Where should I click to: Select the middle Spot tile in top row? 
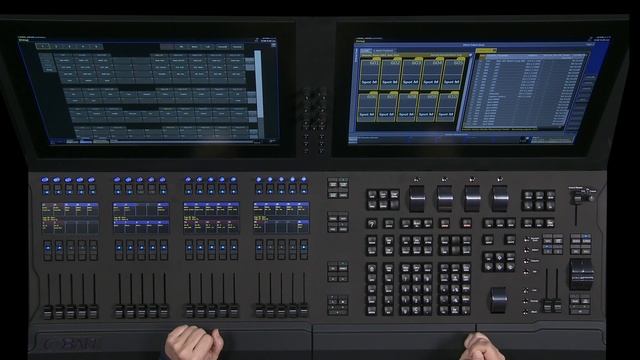[412, 73]
